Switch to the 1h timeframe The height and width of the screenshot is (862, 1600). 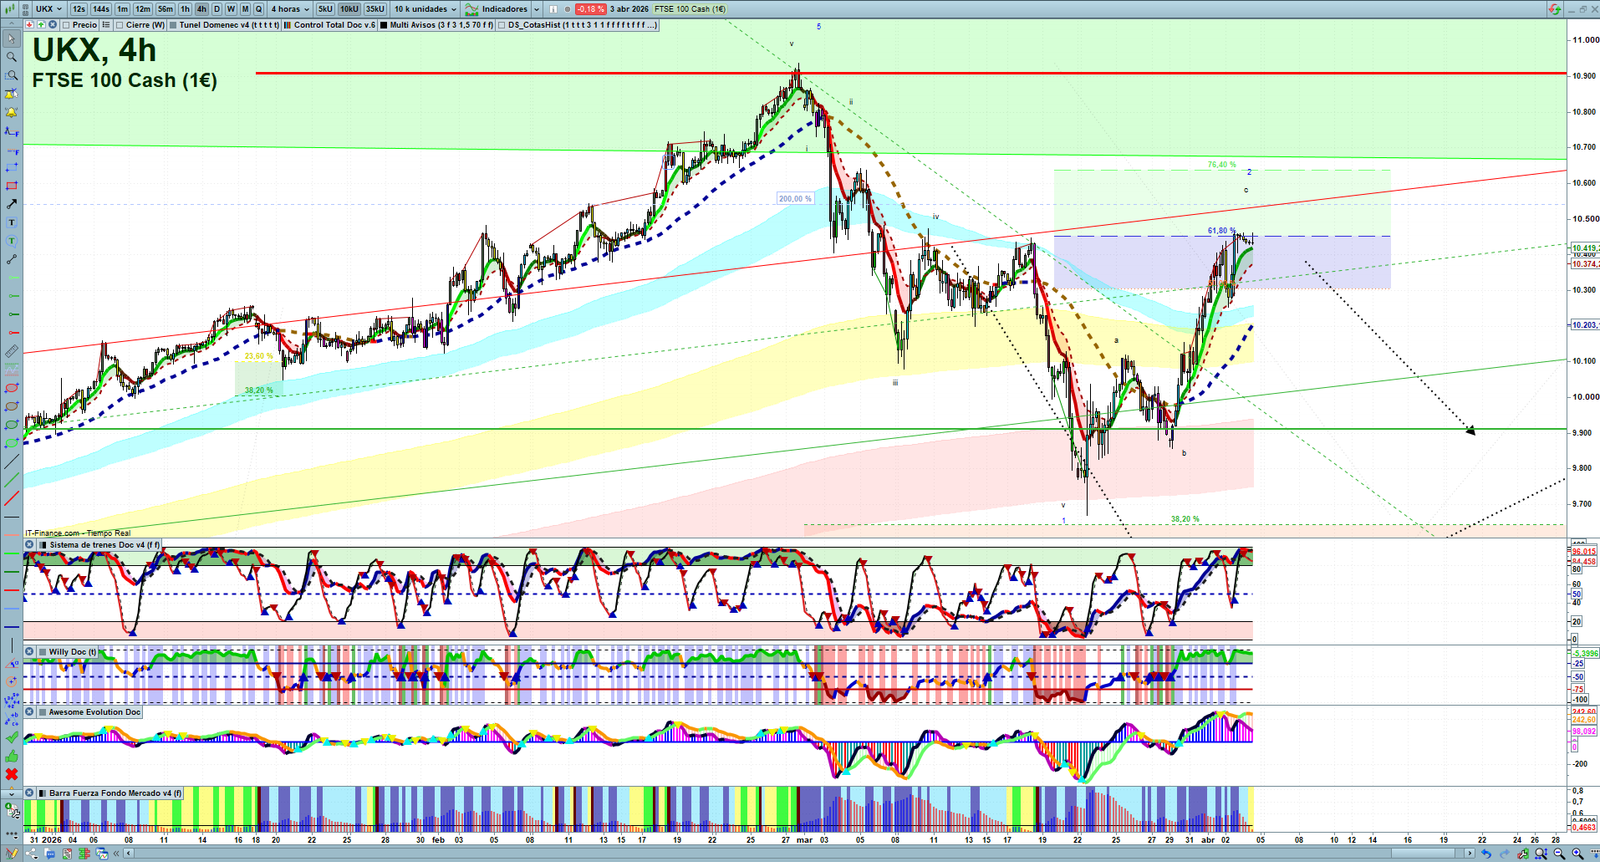click(x=185, y=9)
